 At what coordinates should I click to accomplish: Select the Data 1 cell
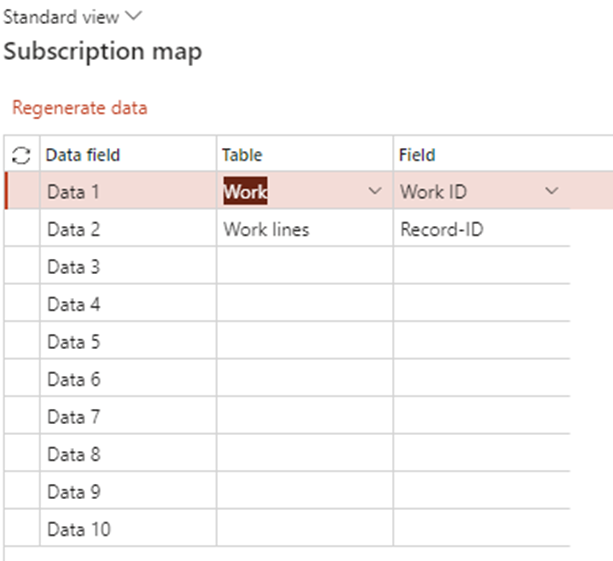[x=128, y=191]
